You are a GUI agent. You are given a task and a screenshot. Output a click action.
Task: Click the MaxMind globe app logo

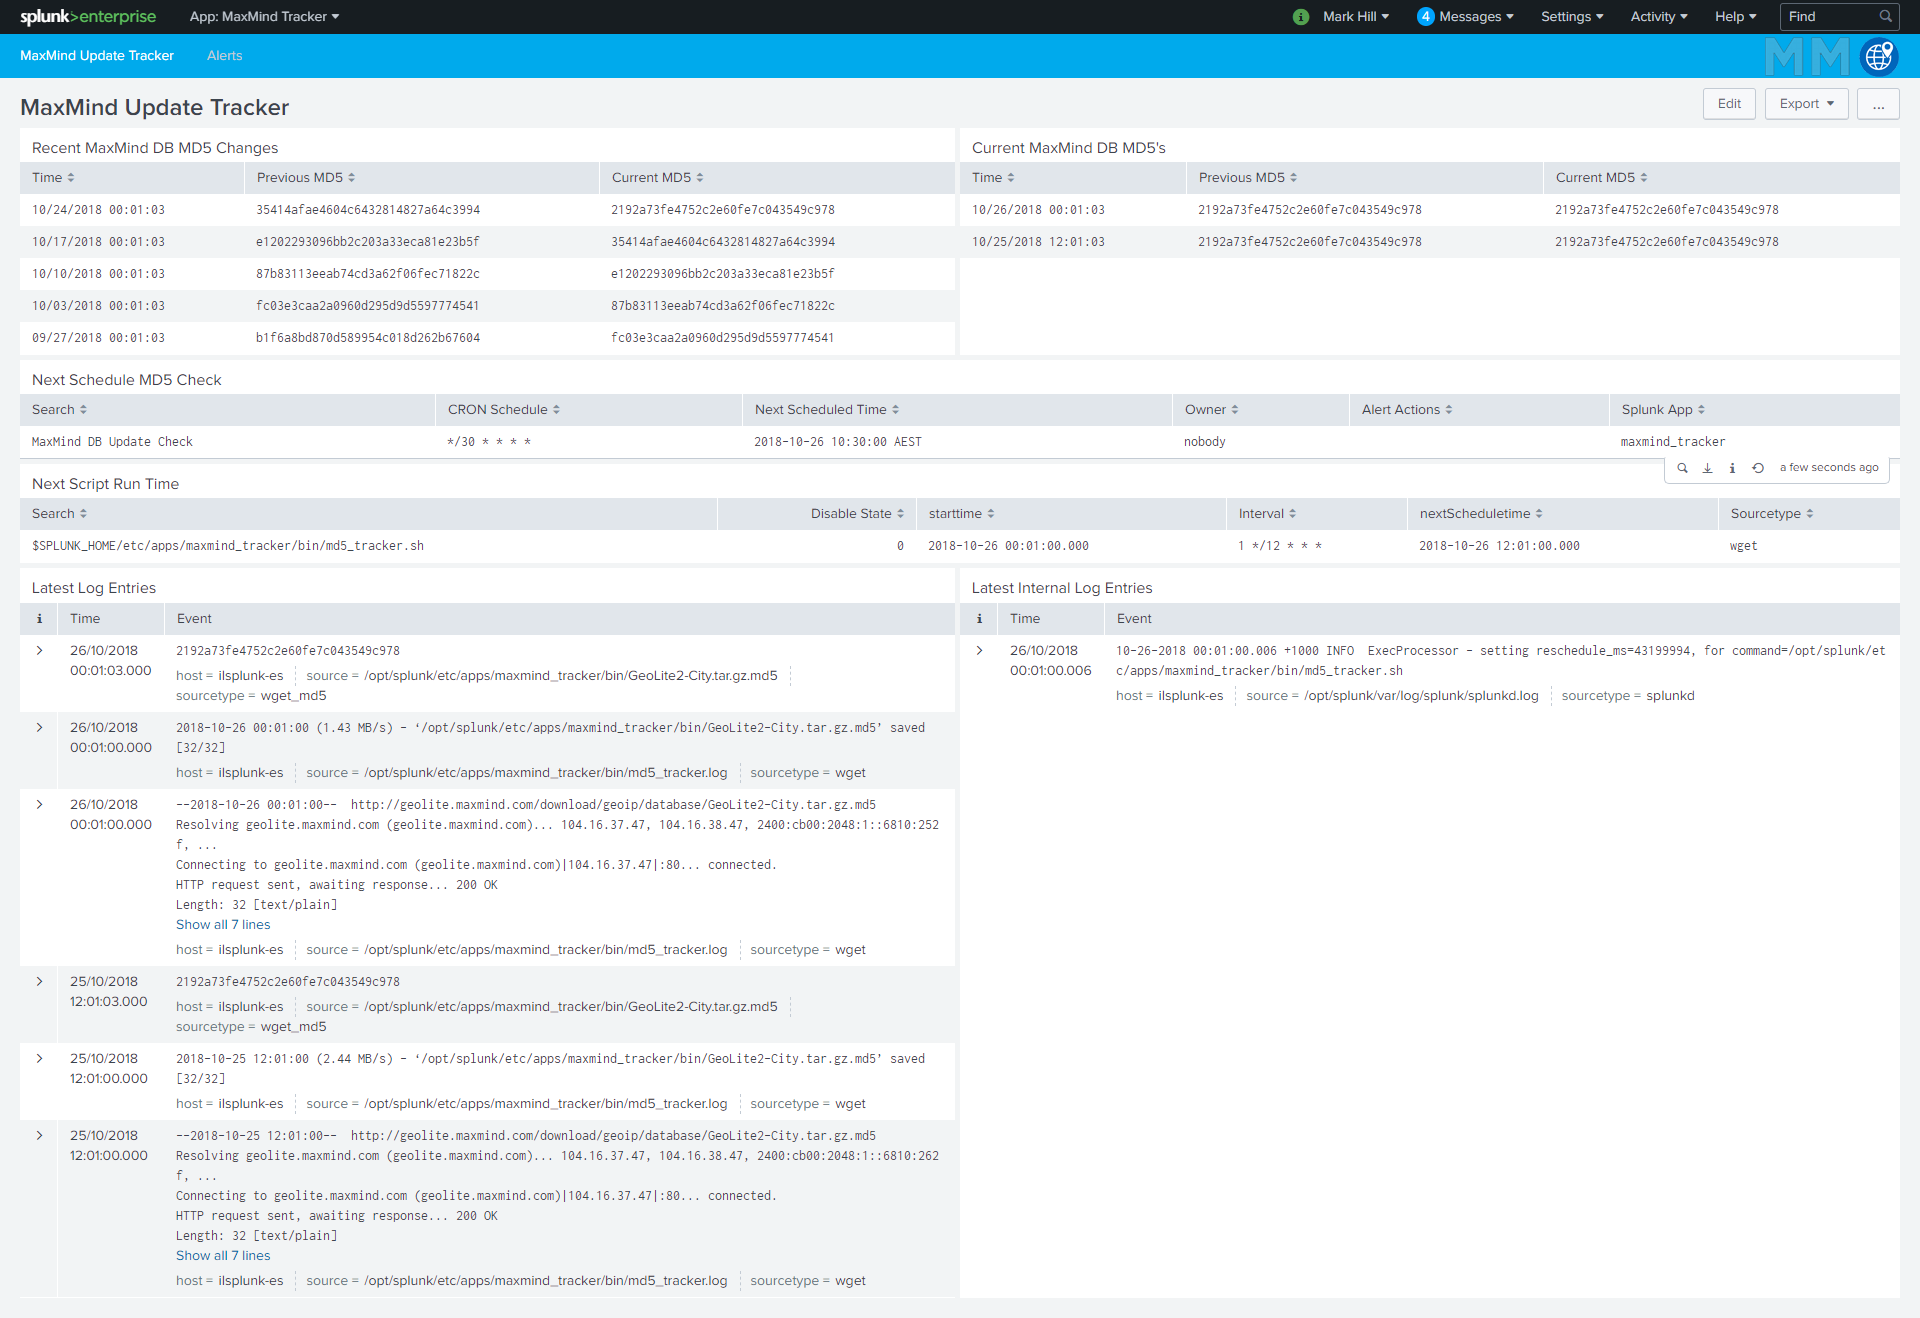[x=1879, y=56]
